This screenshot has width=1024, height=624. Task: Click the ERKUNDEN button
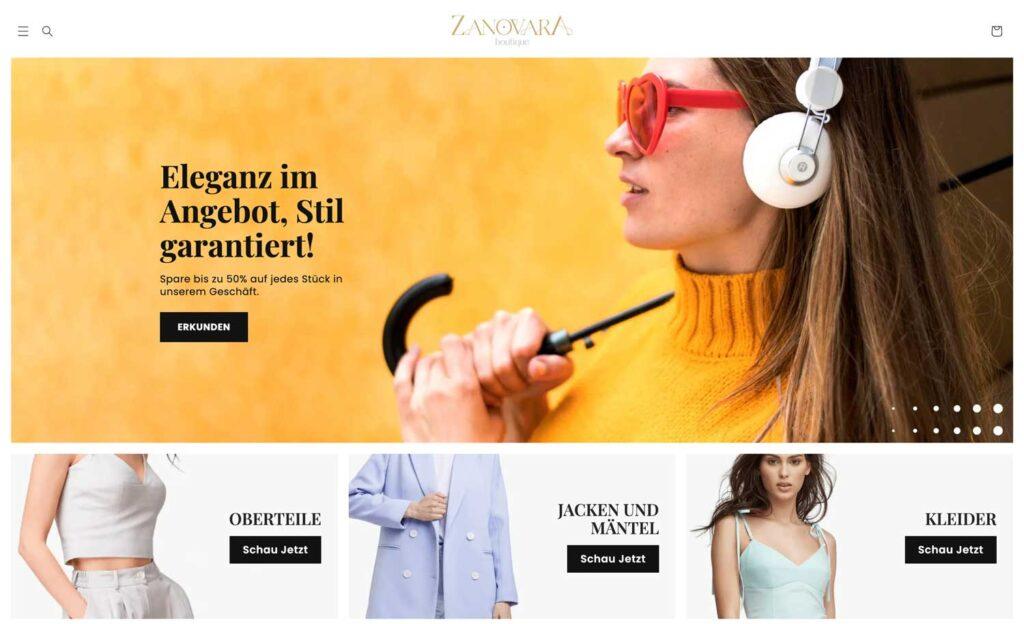coord(204,327)
